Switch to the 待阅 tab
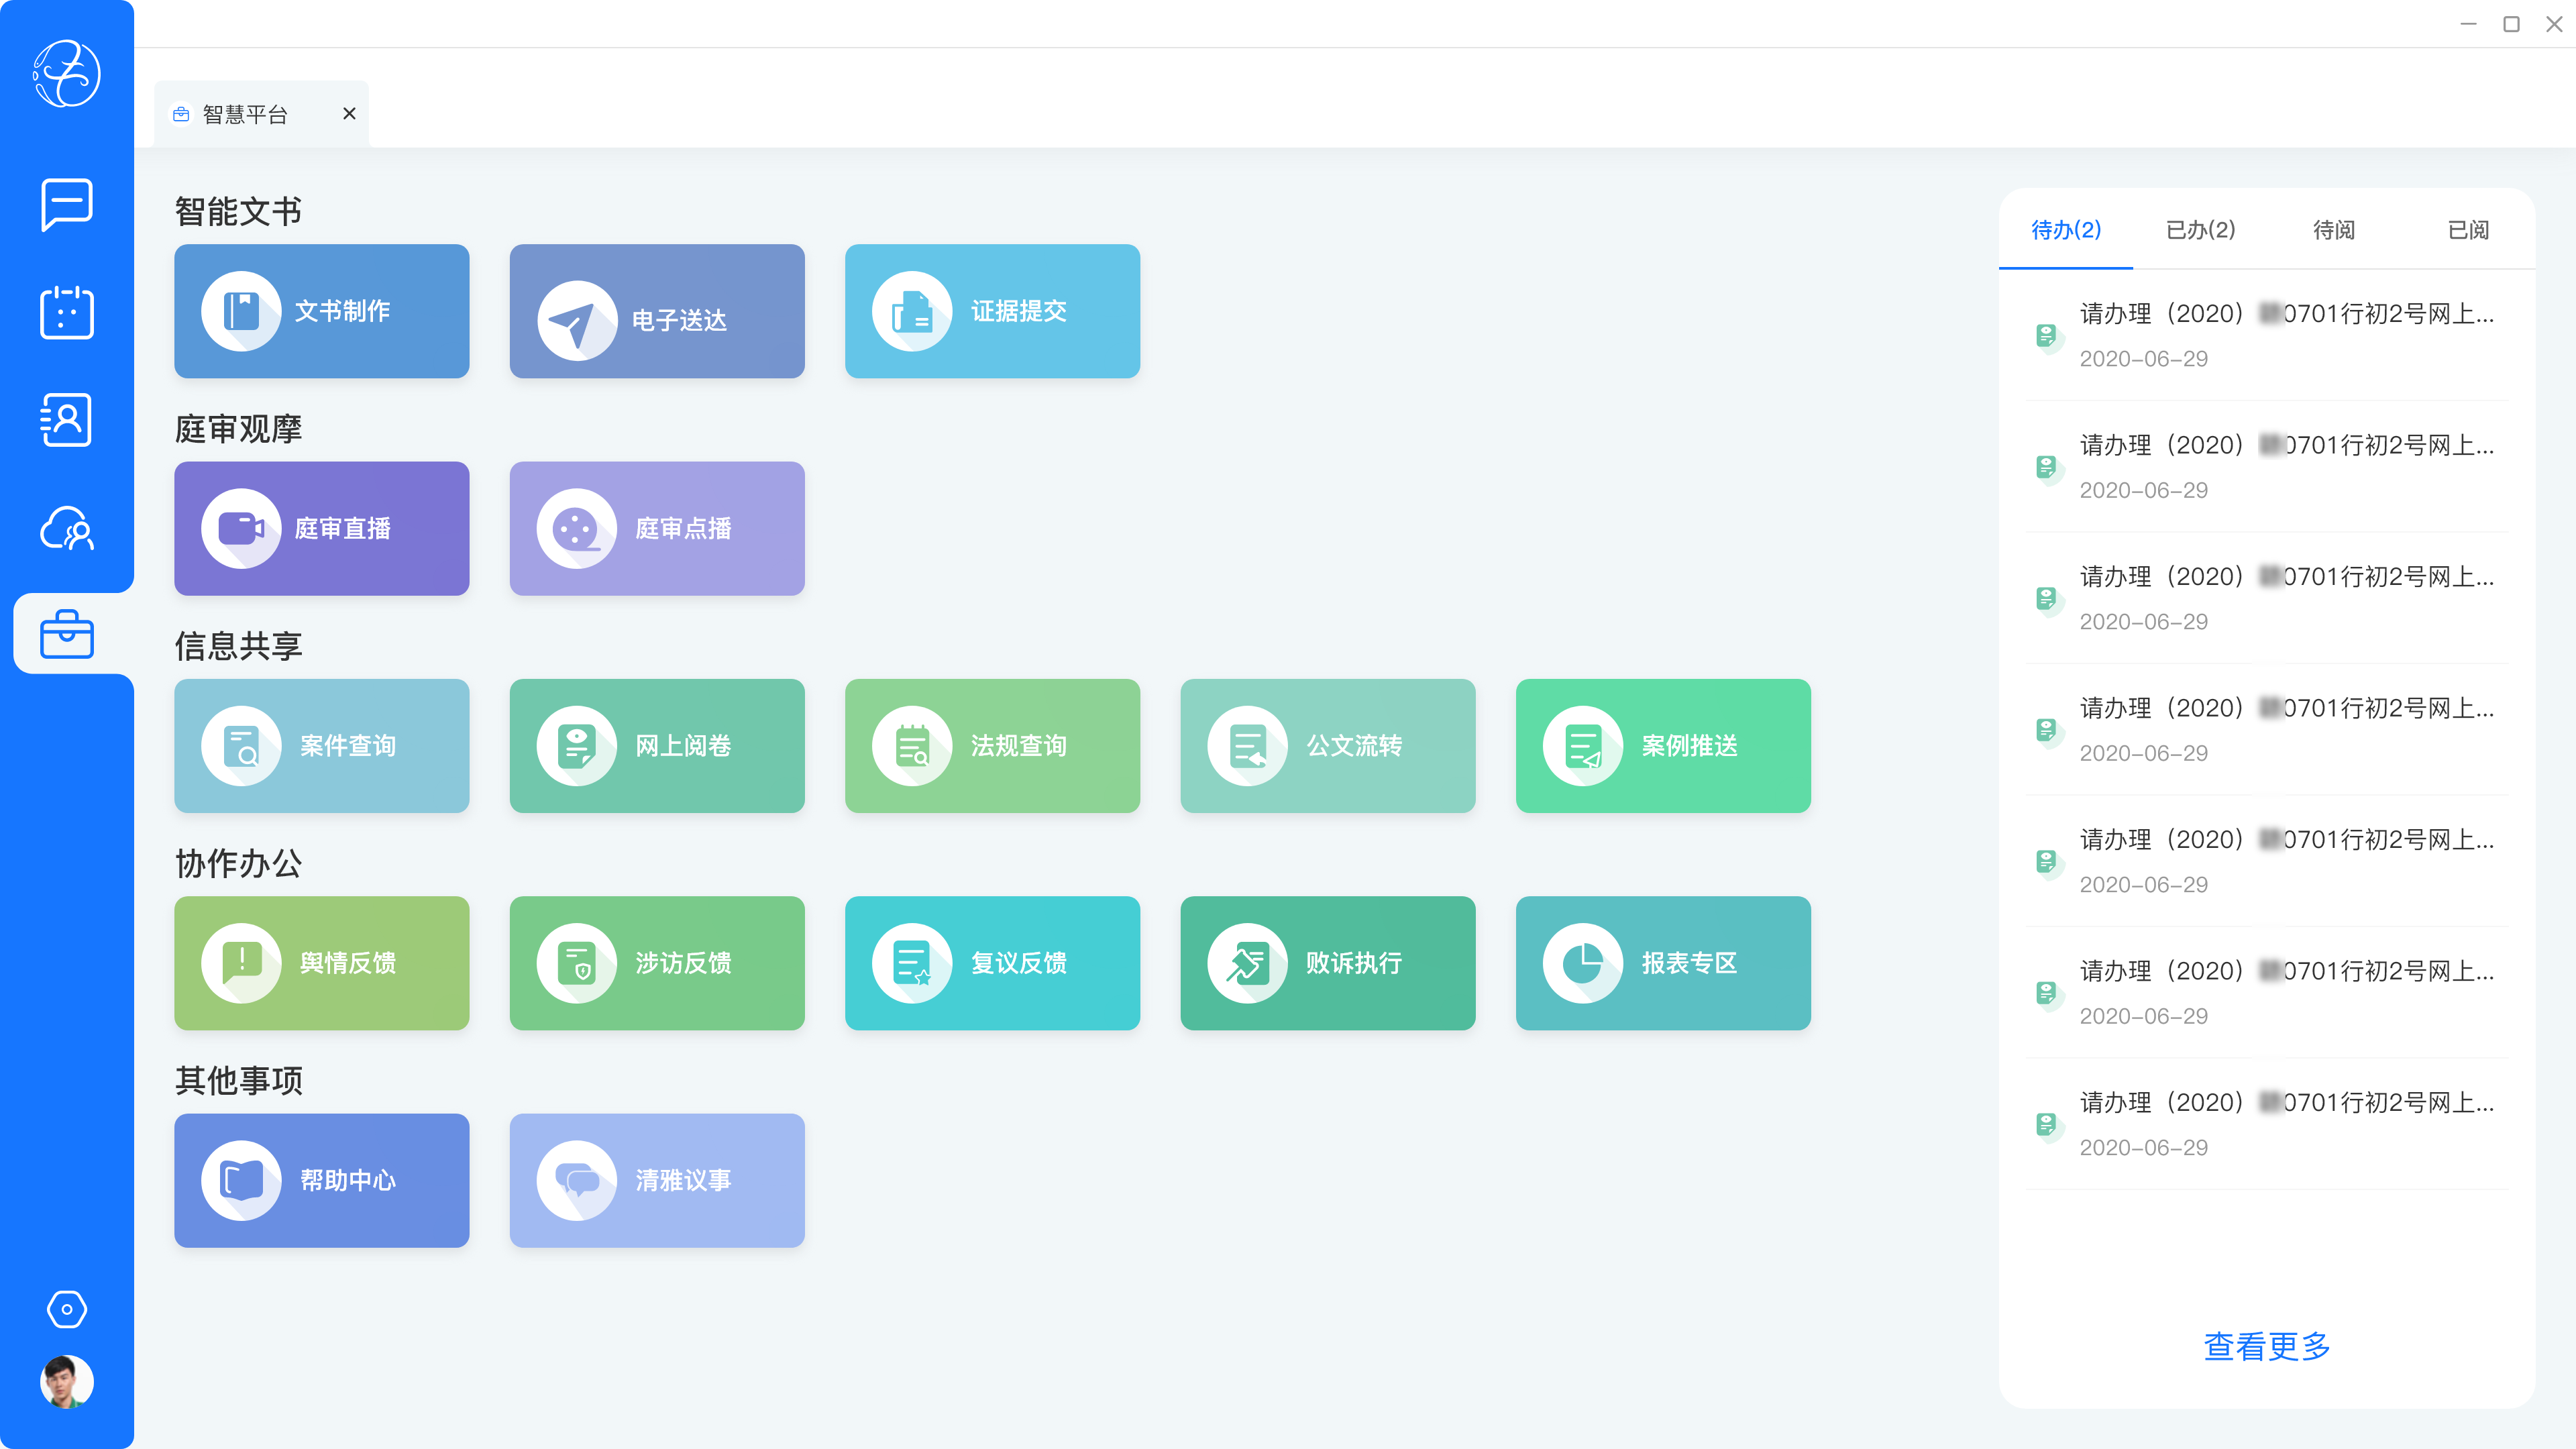 tap(2334, 230)
